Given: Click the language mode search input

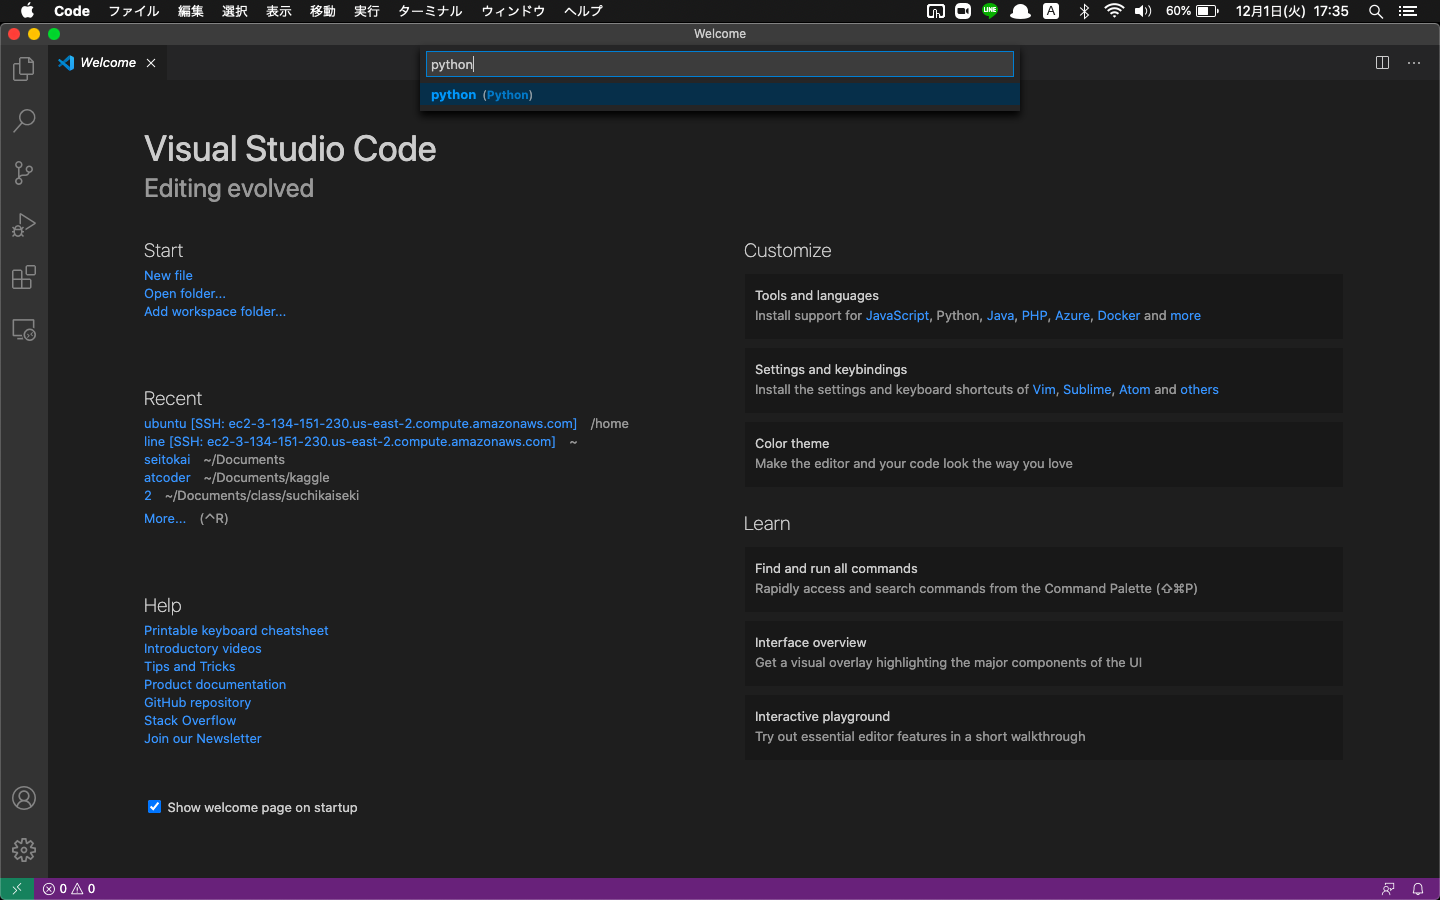Looking at the screenshot, I should click(x=720, y=64).
